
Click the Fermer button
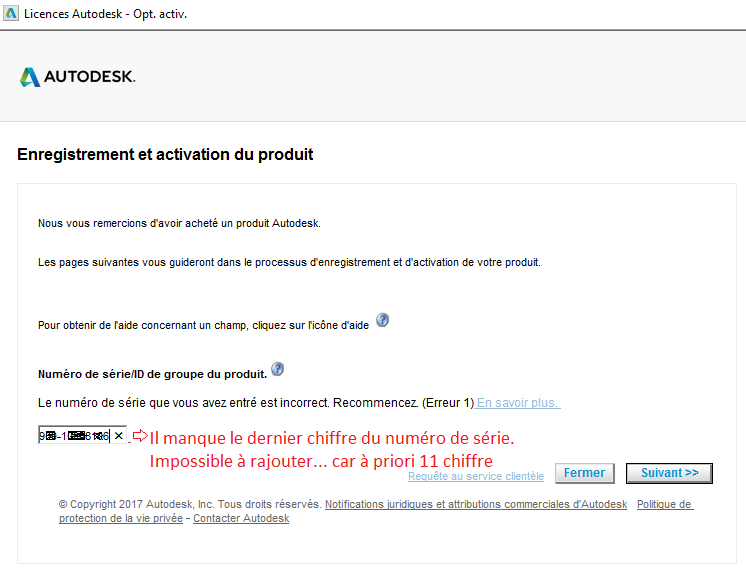[585, 473]
